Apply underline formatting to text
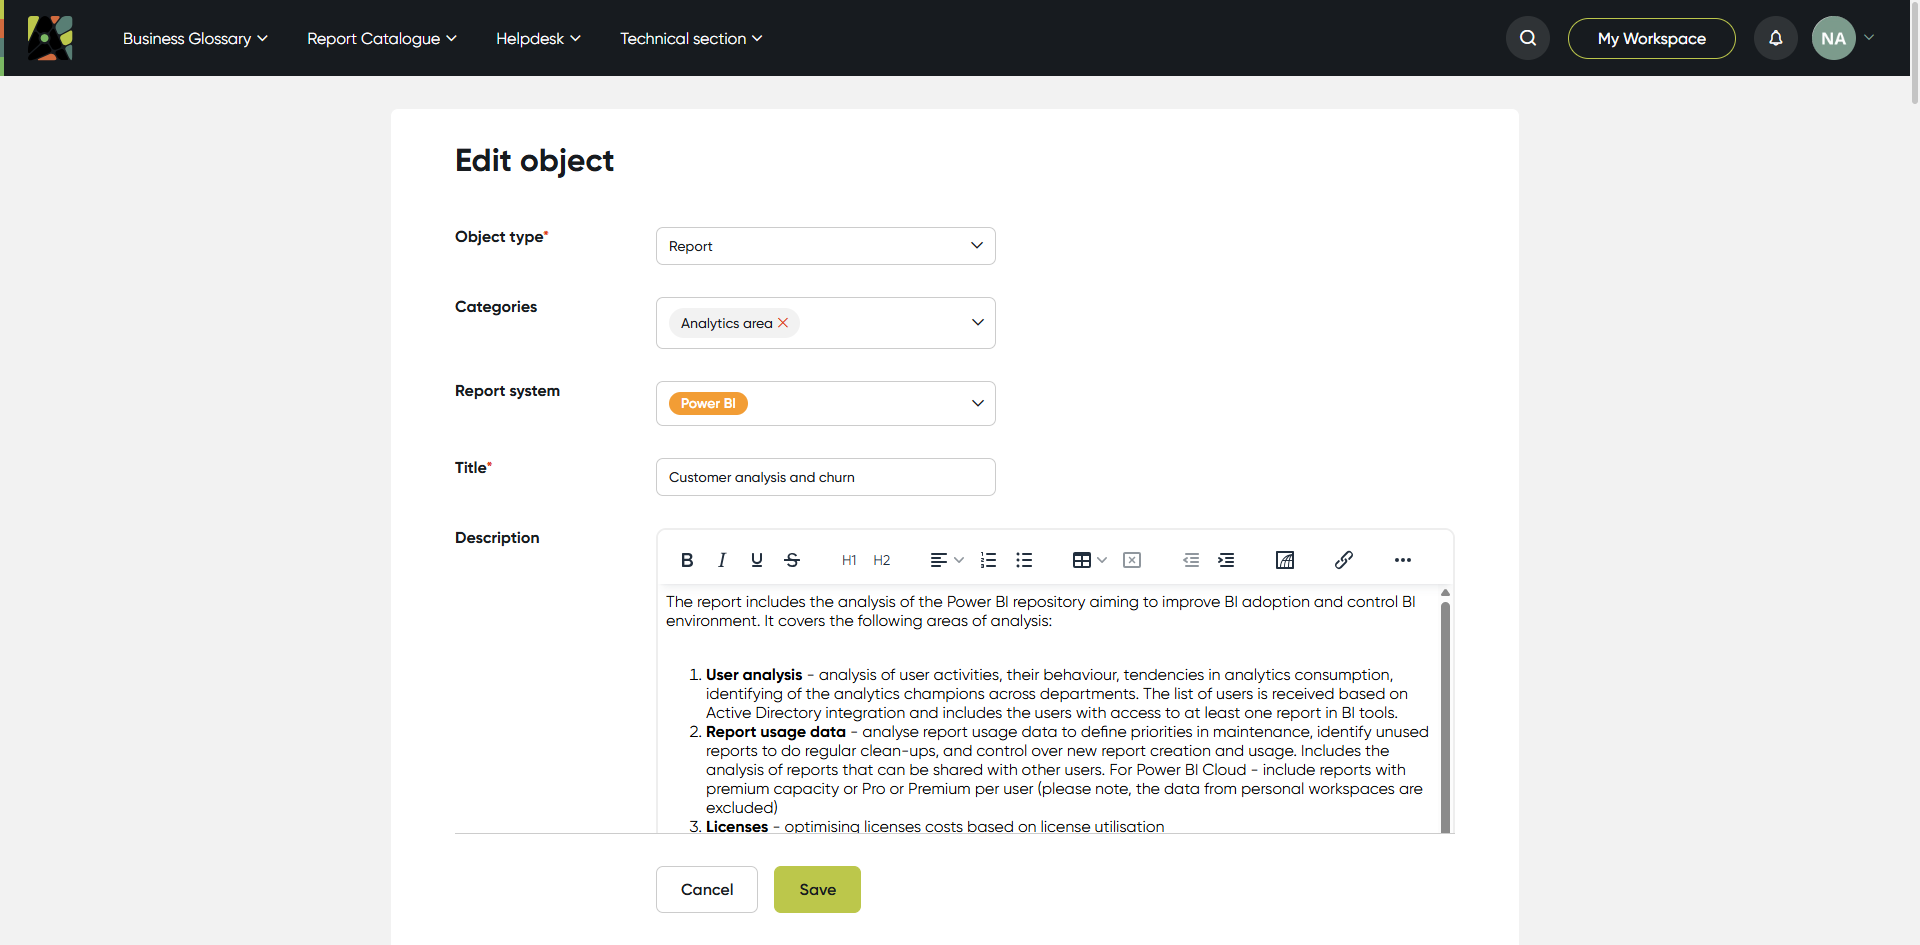The width and height of the screenshot is (1920, 945). pyautogui.click(x=757, y=560)
